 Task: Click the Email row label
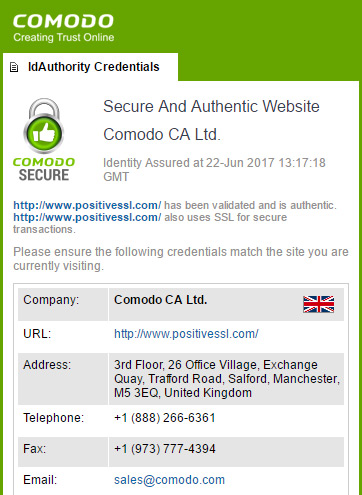40,480
